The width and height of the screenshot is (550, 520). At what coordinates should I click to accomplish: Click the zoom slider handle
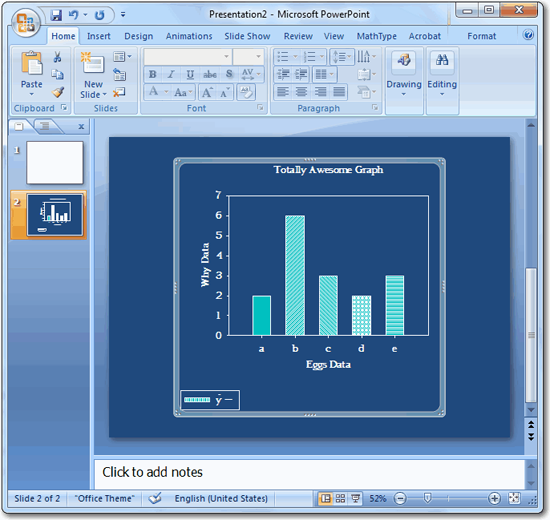(x=427, y=498)
